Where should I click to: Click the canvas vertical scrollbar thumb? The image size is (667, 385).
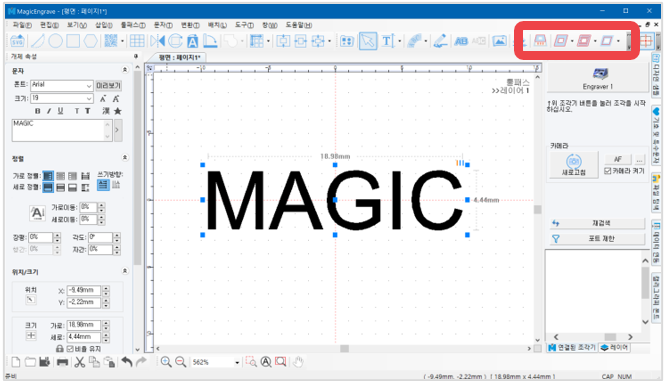(538, 209)
